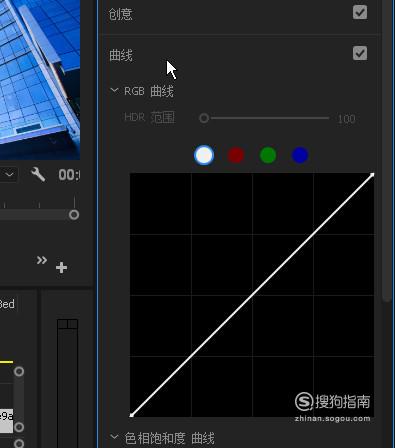Open the double-arrow overflow button menu

point(42,260)
